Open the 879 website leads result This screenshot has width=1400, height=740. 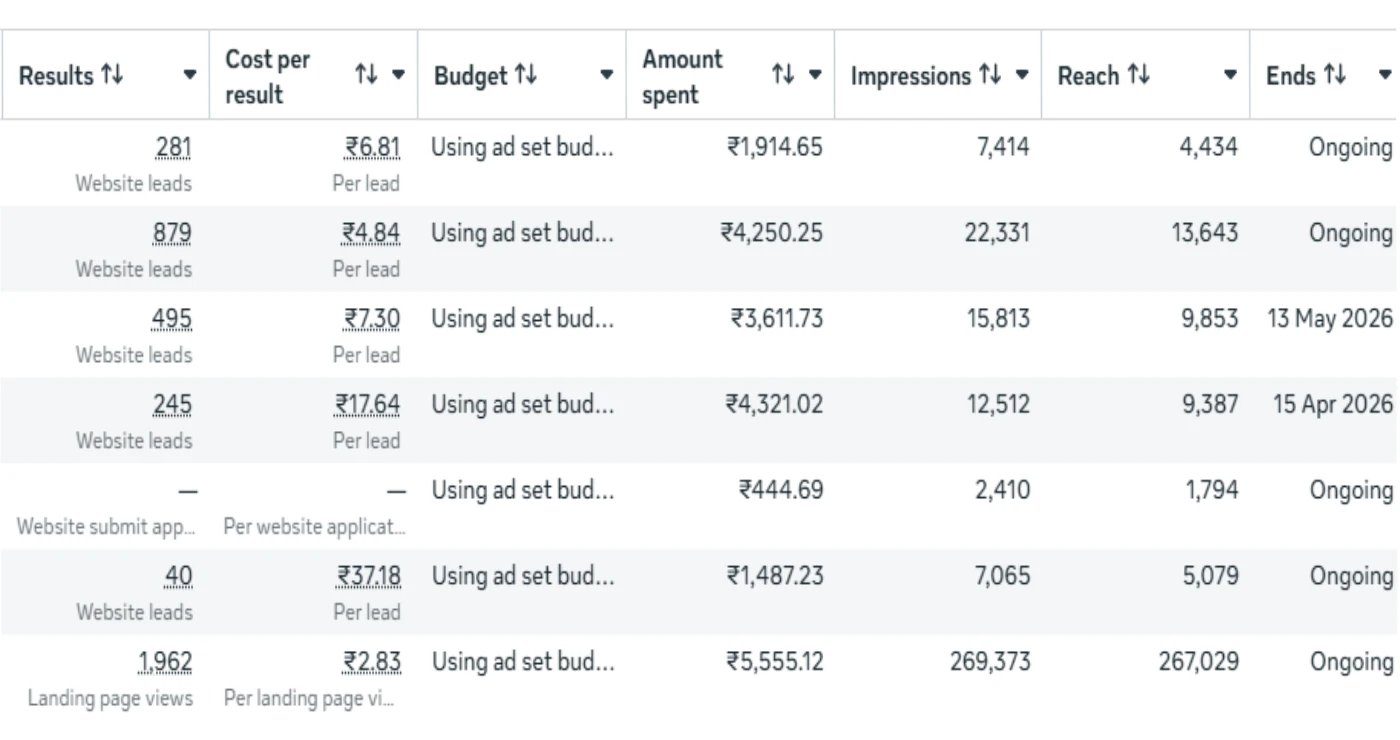pyautogui.click(x=172, y=234)
